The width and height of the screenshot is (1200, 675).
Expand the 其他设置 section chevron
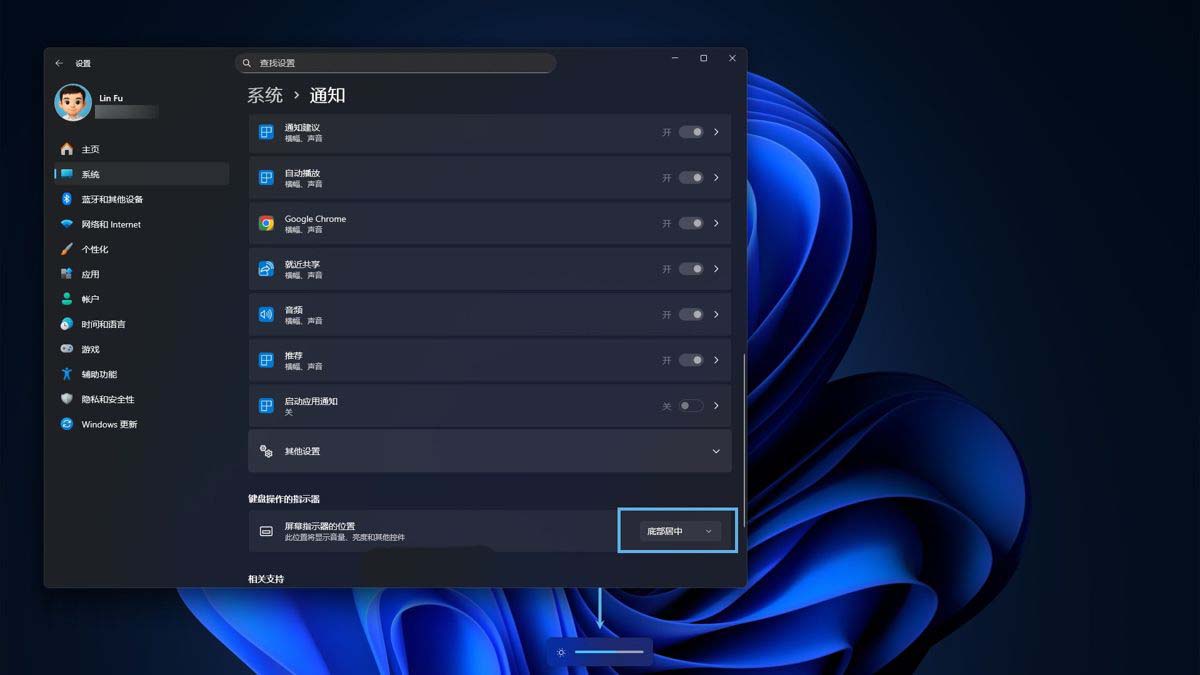(x=716, y=451)
